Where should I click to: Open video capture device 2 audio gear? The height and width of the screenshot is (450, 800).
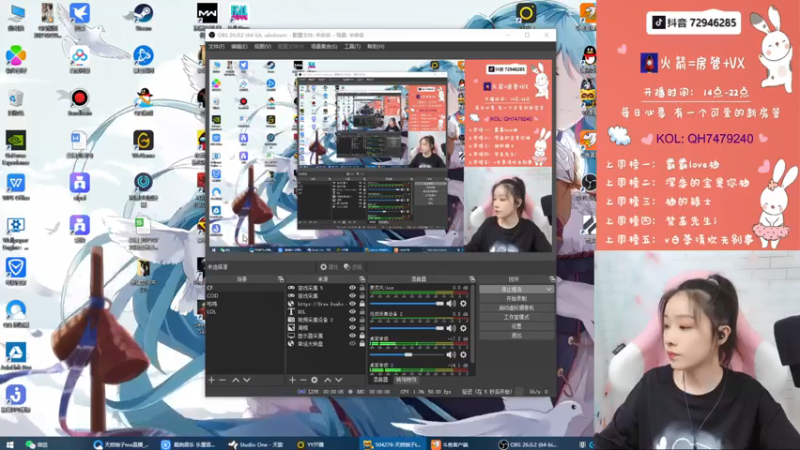[463, 329]
